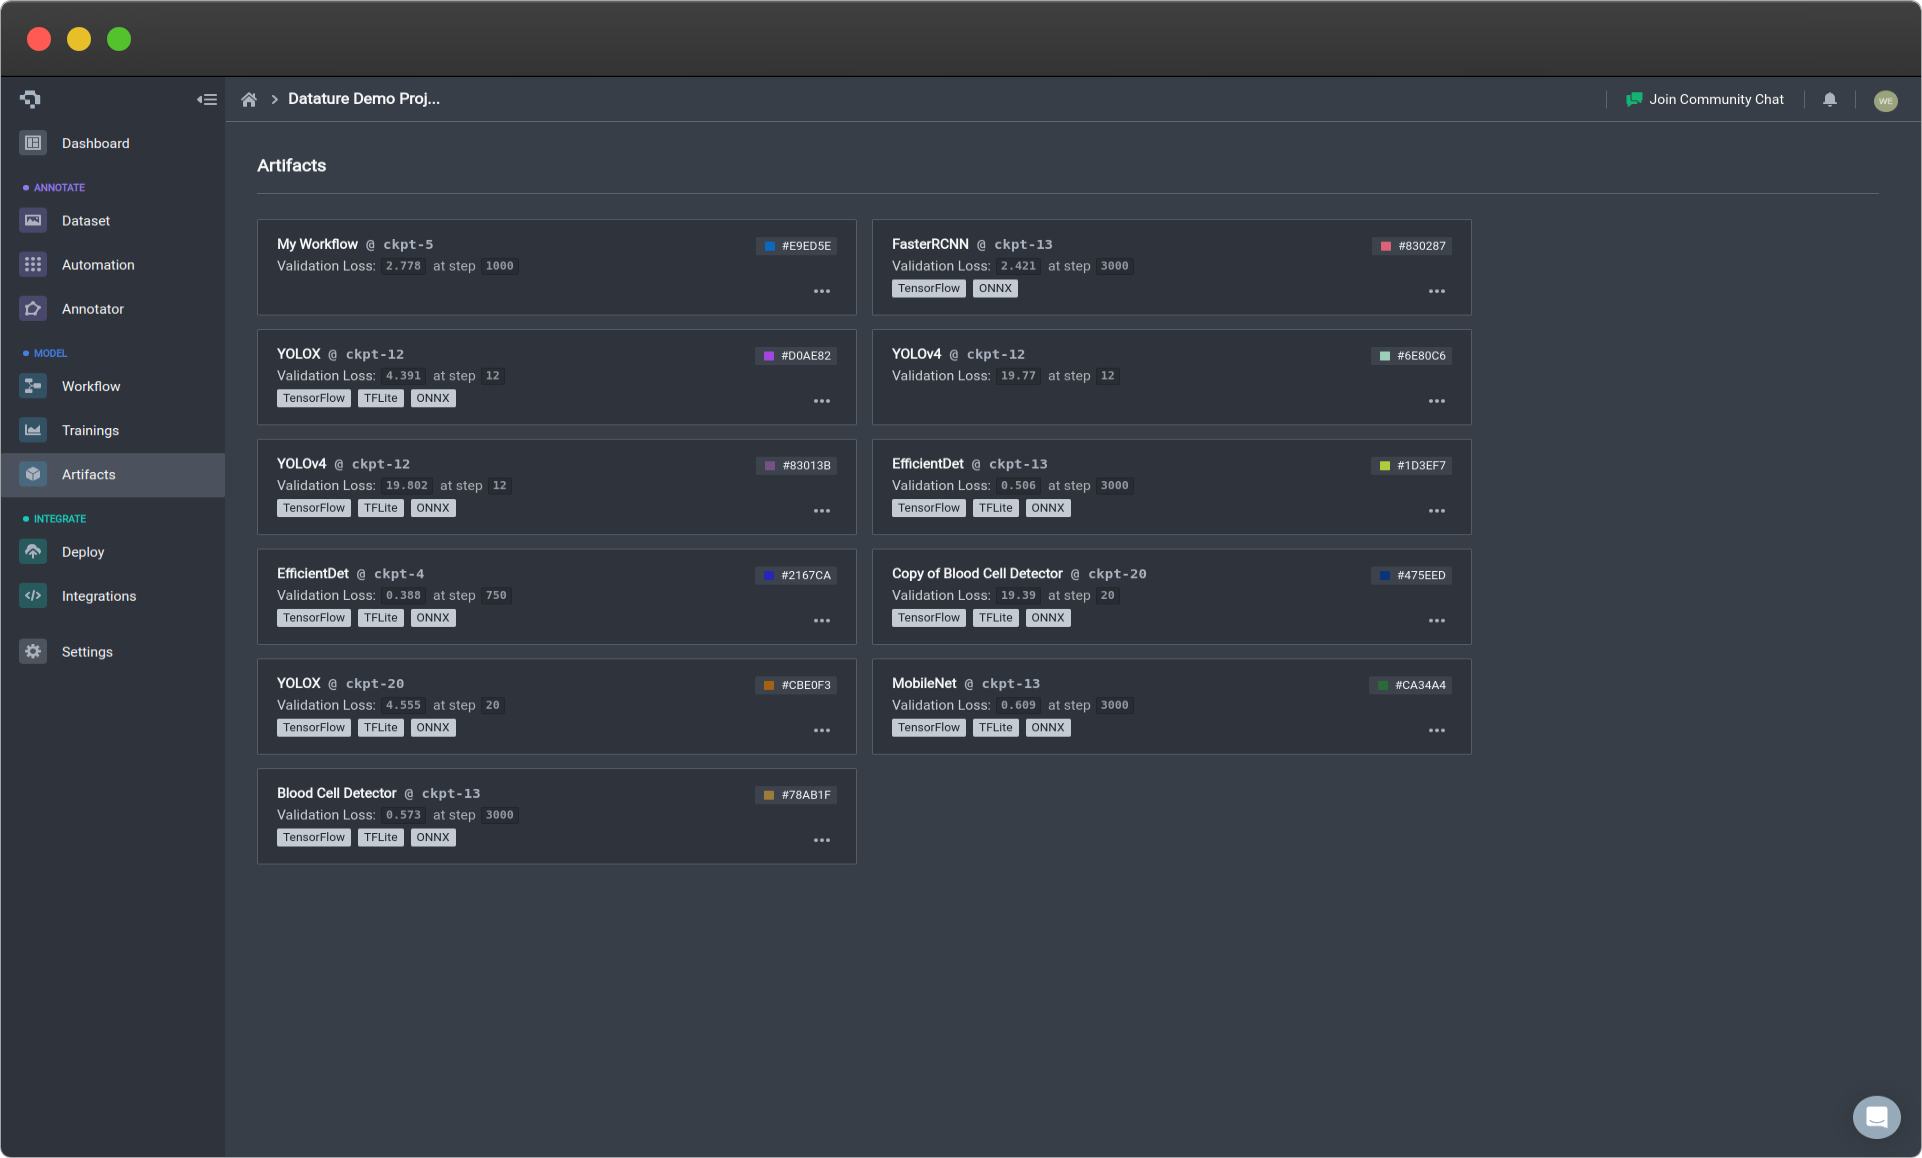1922x1158 pixels.
Task: Click the #2167CA color tag
Action: pyautogui.click(x=797, y=575)
